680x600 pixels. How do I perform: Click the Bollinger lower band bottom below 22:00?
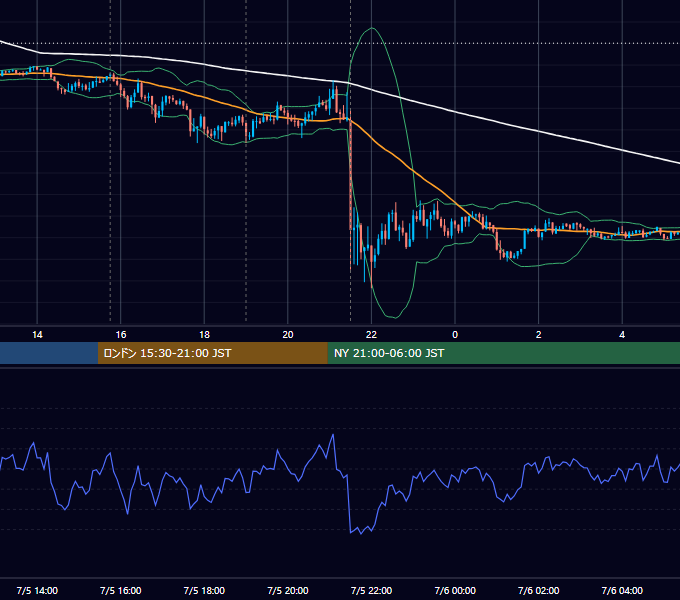pos(395,317)
